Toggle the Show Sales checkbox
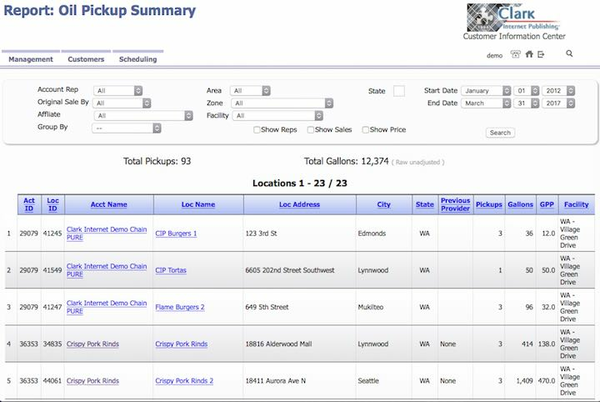 click(x=310, y=130)
